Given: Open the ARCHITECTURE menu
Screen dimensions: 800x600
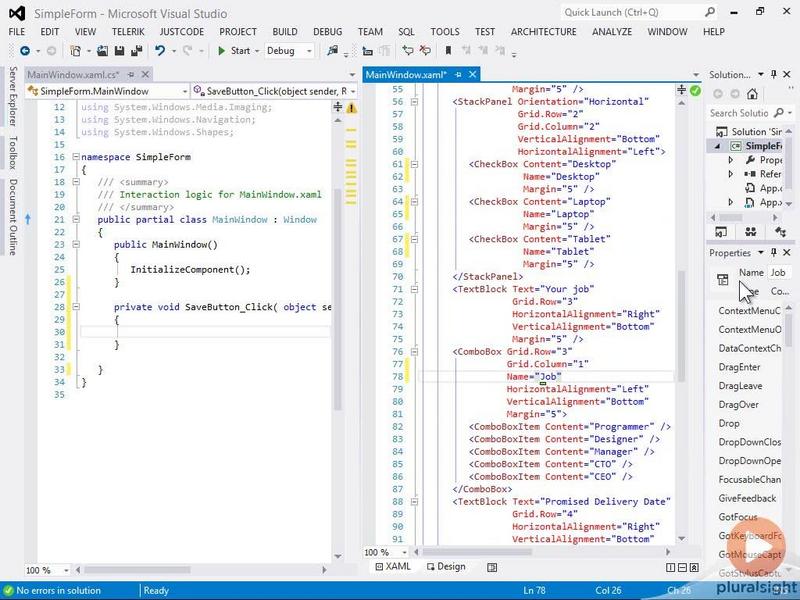Looking at the screenshot, I should 543,32.
